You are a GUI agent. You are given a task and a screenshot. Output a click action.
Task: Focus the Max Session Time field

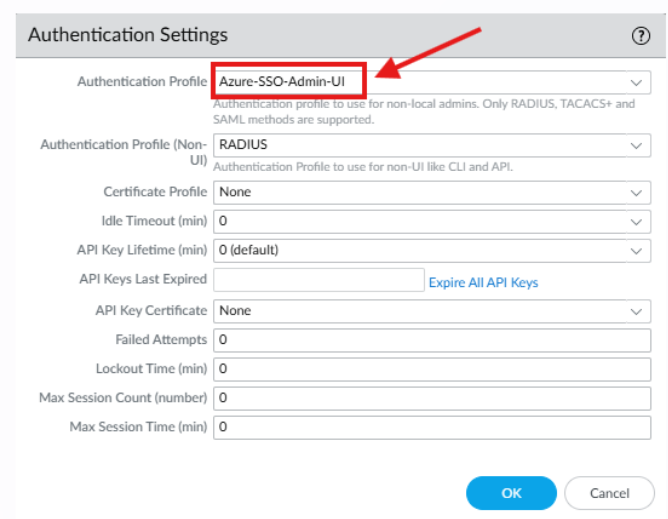pos(432,427)
